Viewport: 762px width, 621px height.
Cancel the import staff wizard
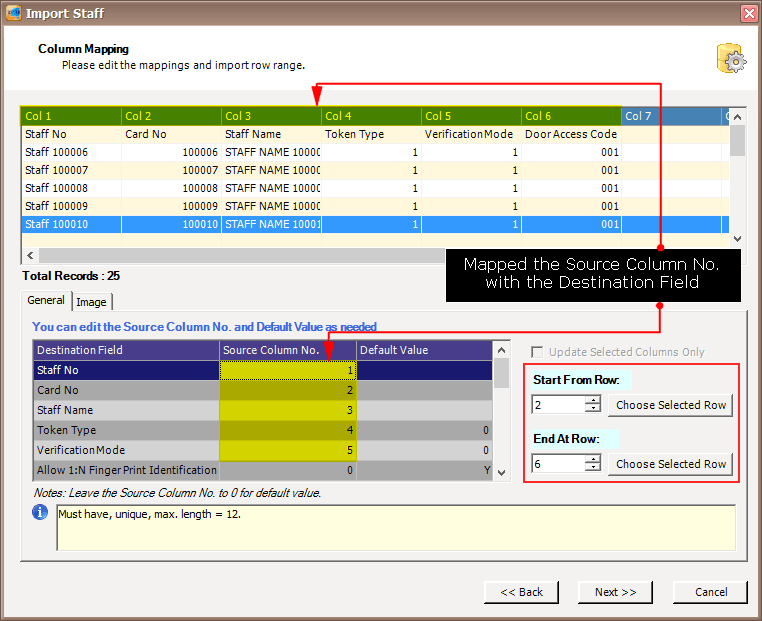tap(709, 592)
